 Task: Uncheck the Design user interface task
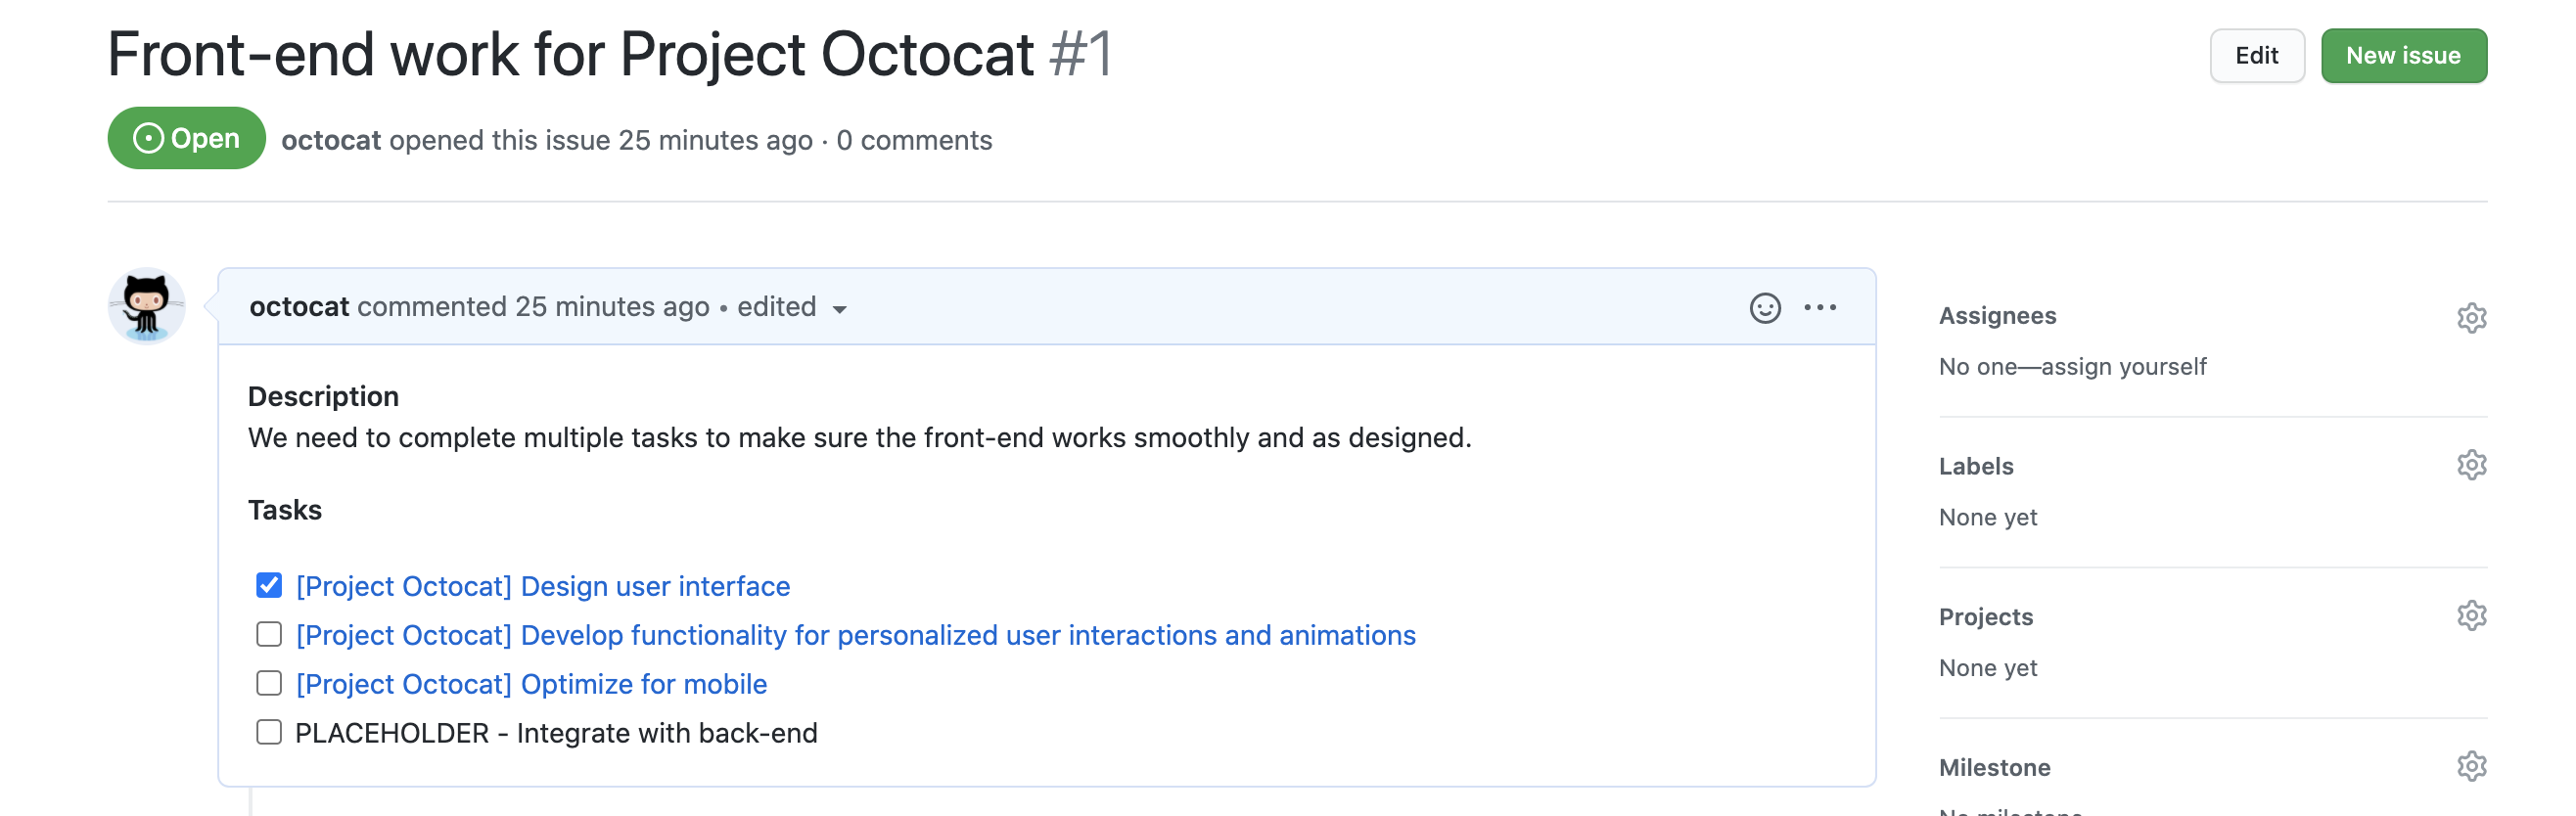tap(269, 585)
